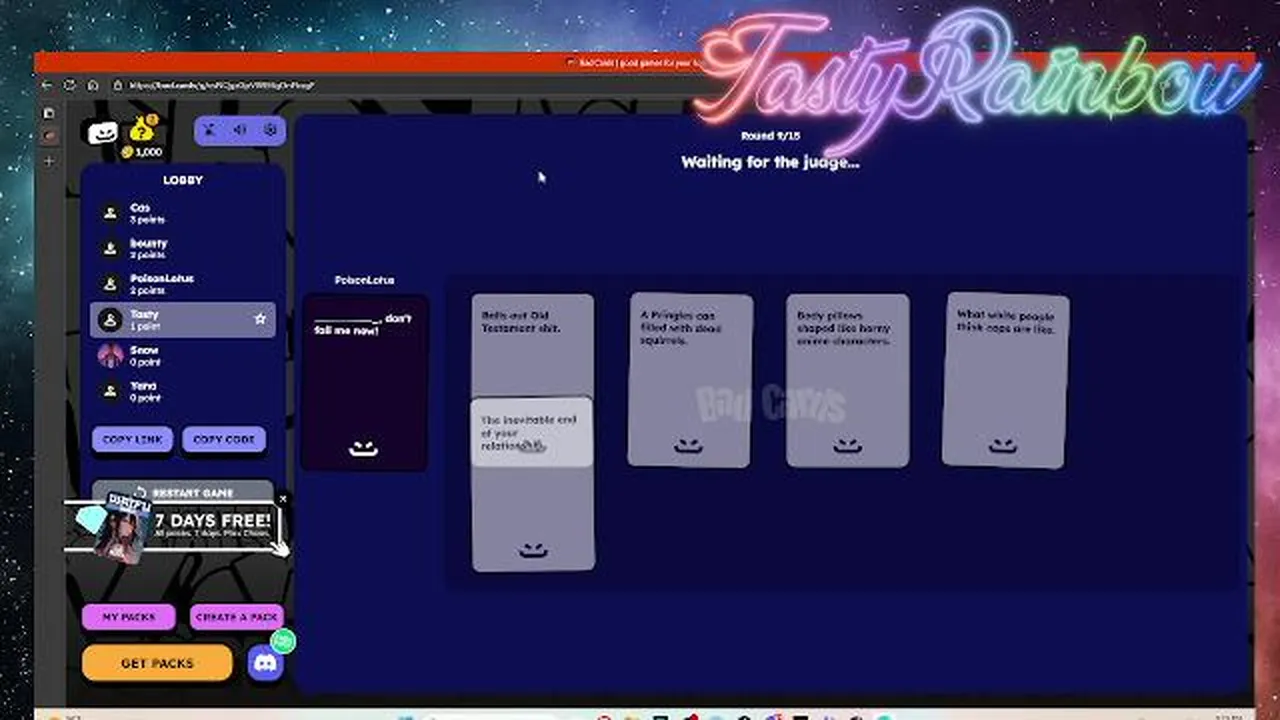This screenshot has height=720, width=1280.
Task: Click bounty's avatar in the lobby list
Action: 111,249
